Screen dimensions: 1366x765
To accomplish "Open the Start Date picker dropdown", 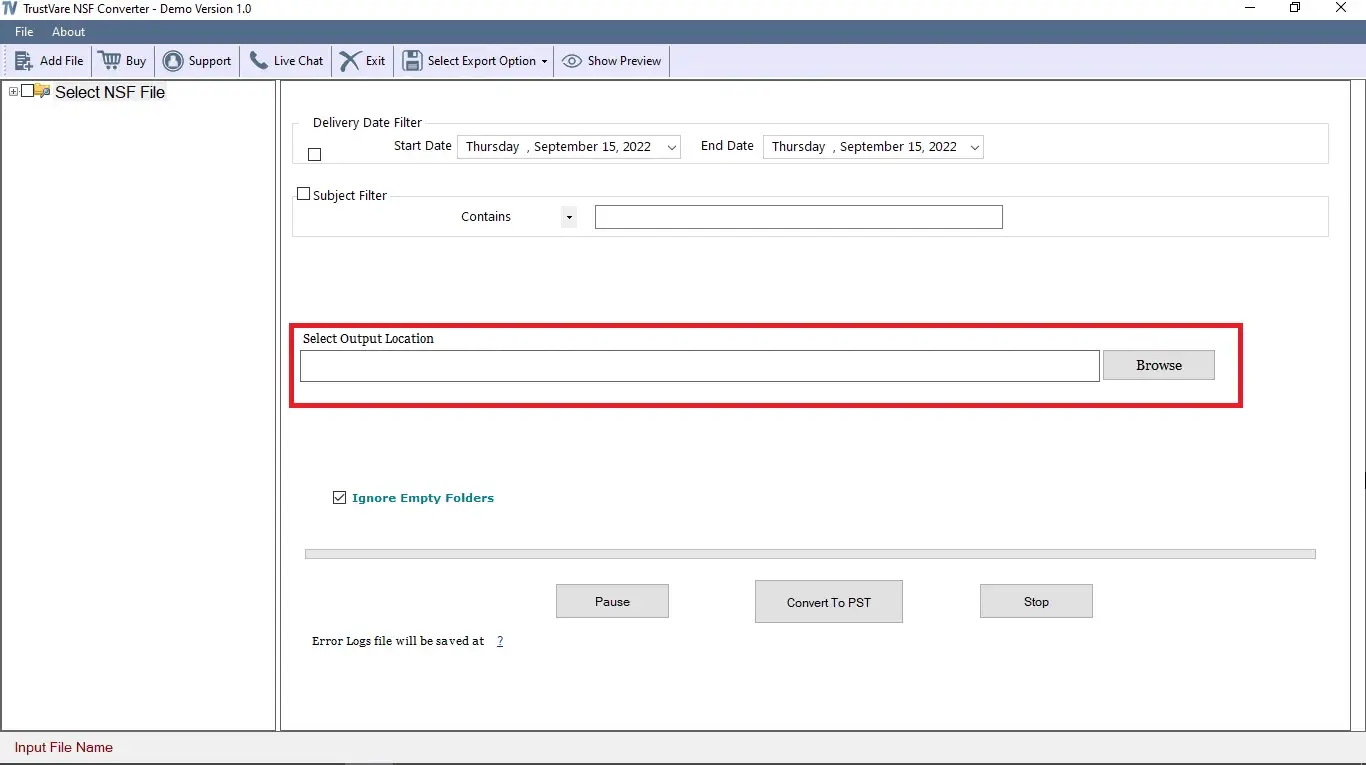I will pyautogui.click(x=672, y=147).
